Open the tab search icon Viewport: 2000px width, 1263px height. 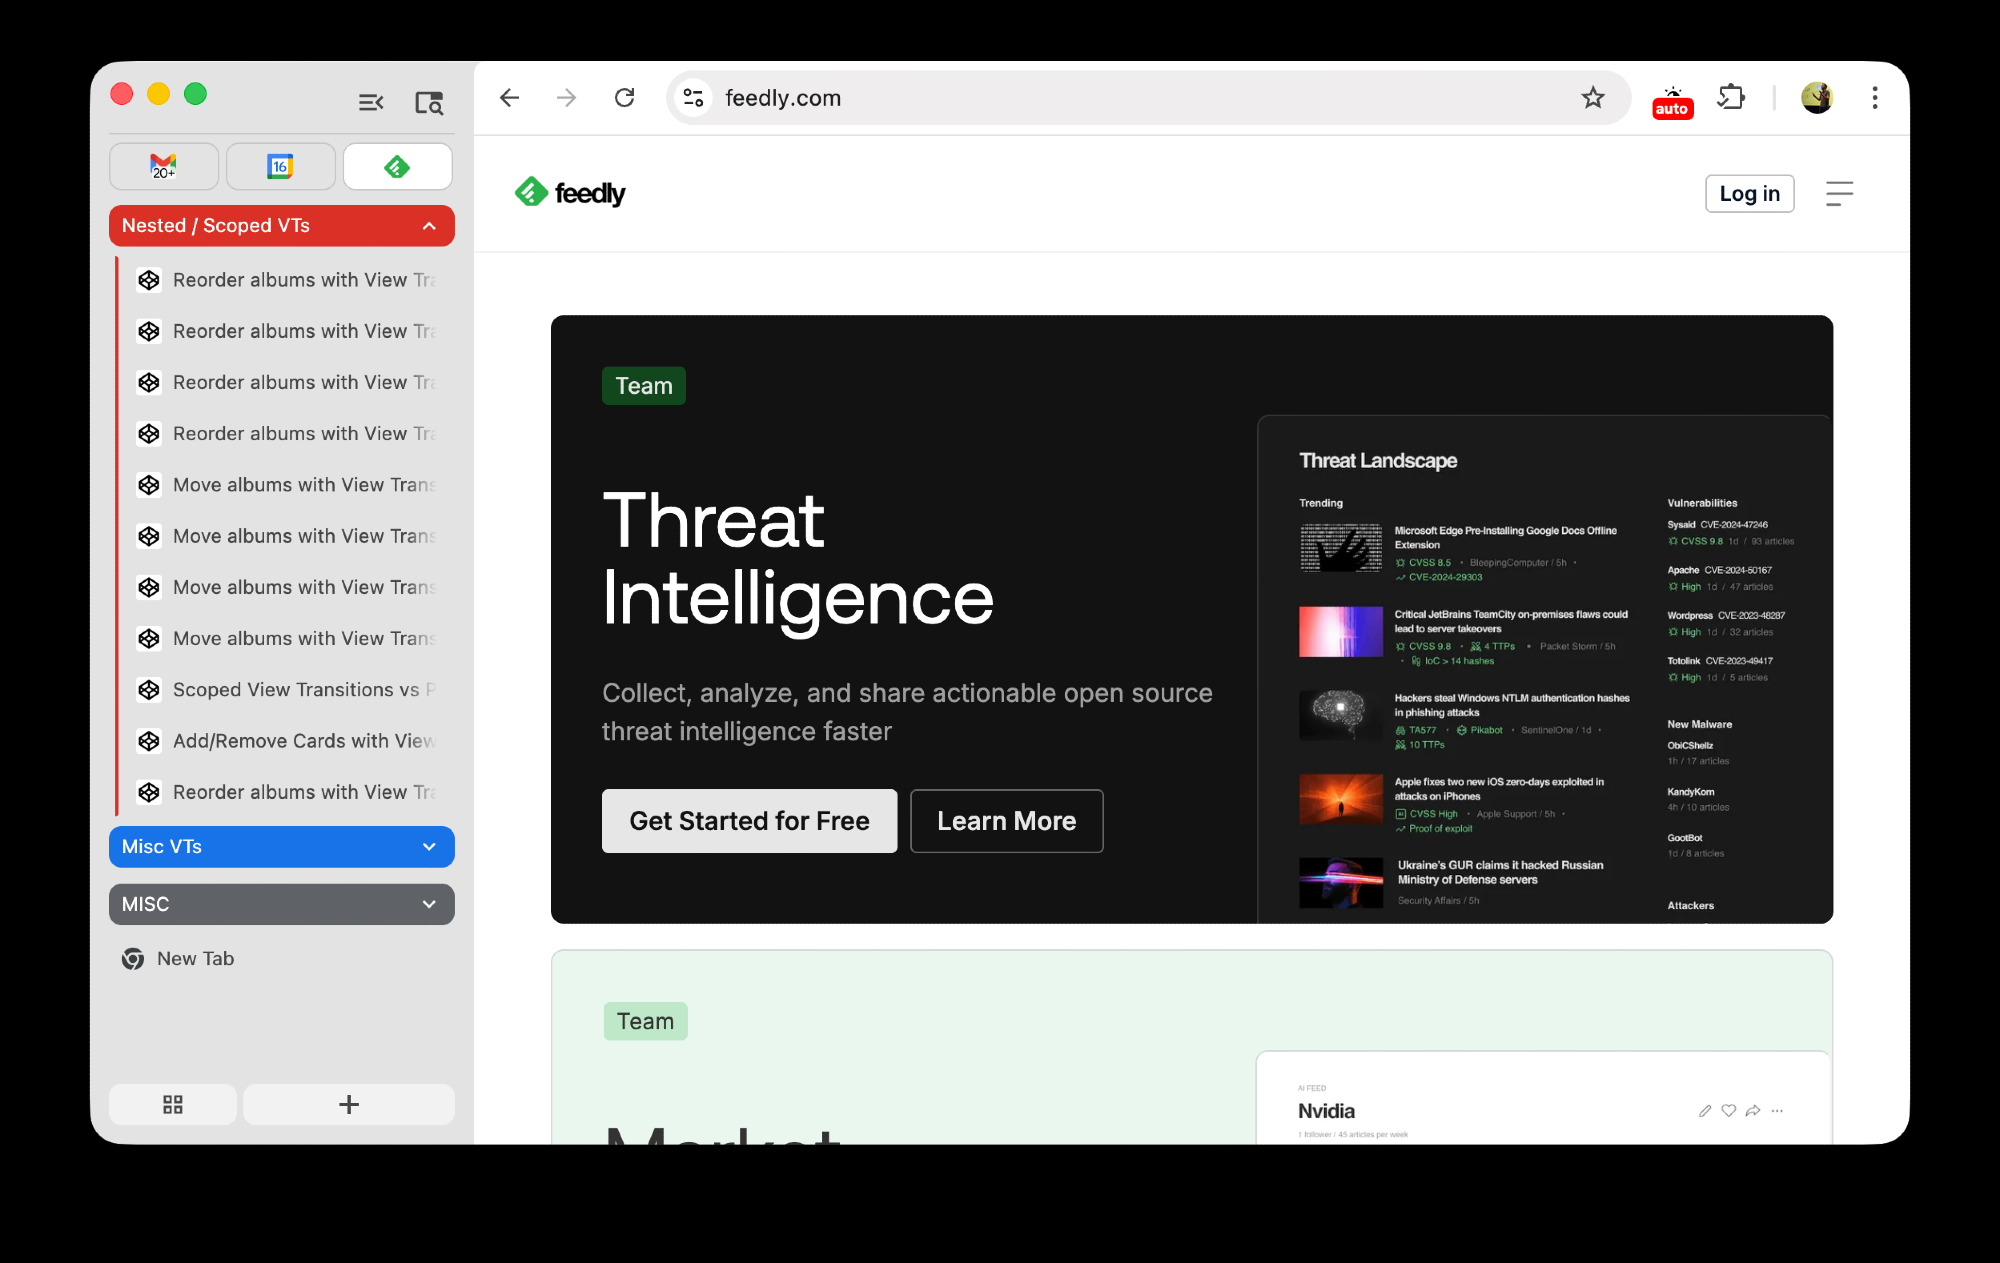tap(429, 102)
